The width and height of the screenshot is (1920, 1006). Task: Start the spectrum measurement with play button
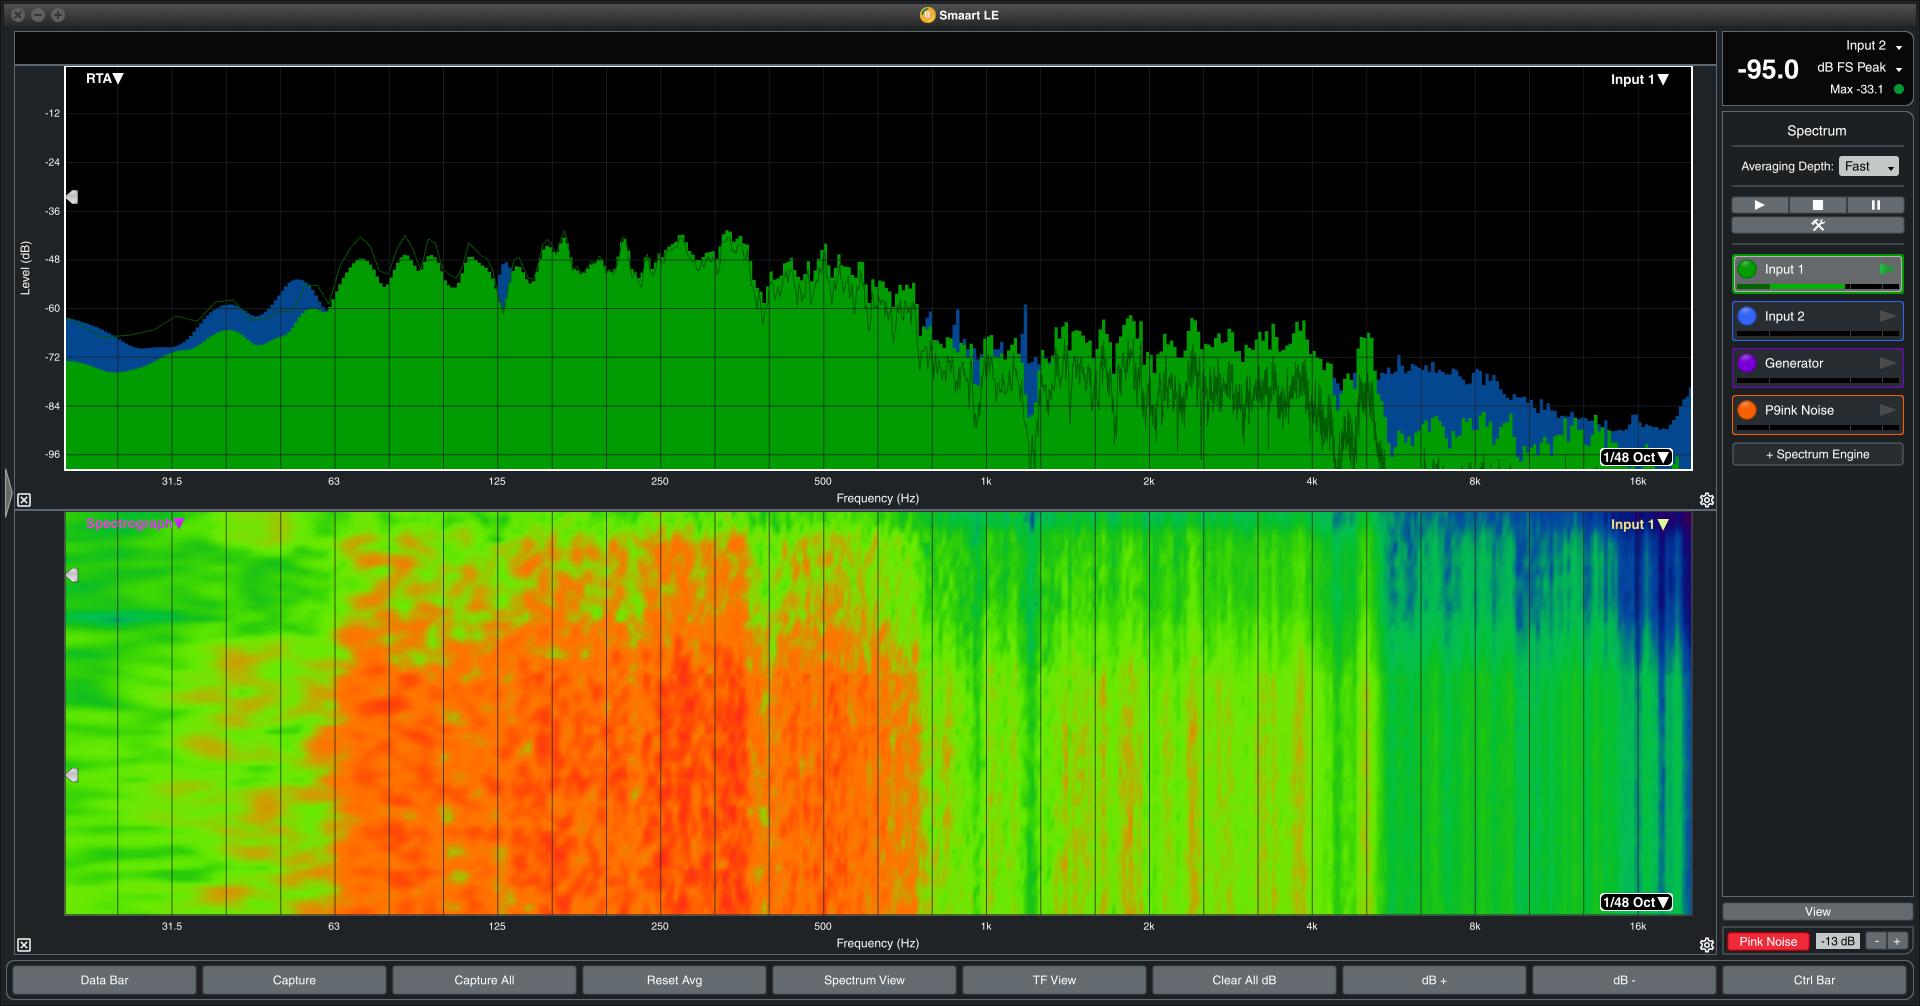(x=1760, y=205)
